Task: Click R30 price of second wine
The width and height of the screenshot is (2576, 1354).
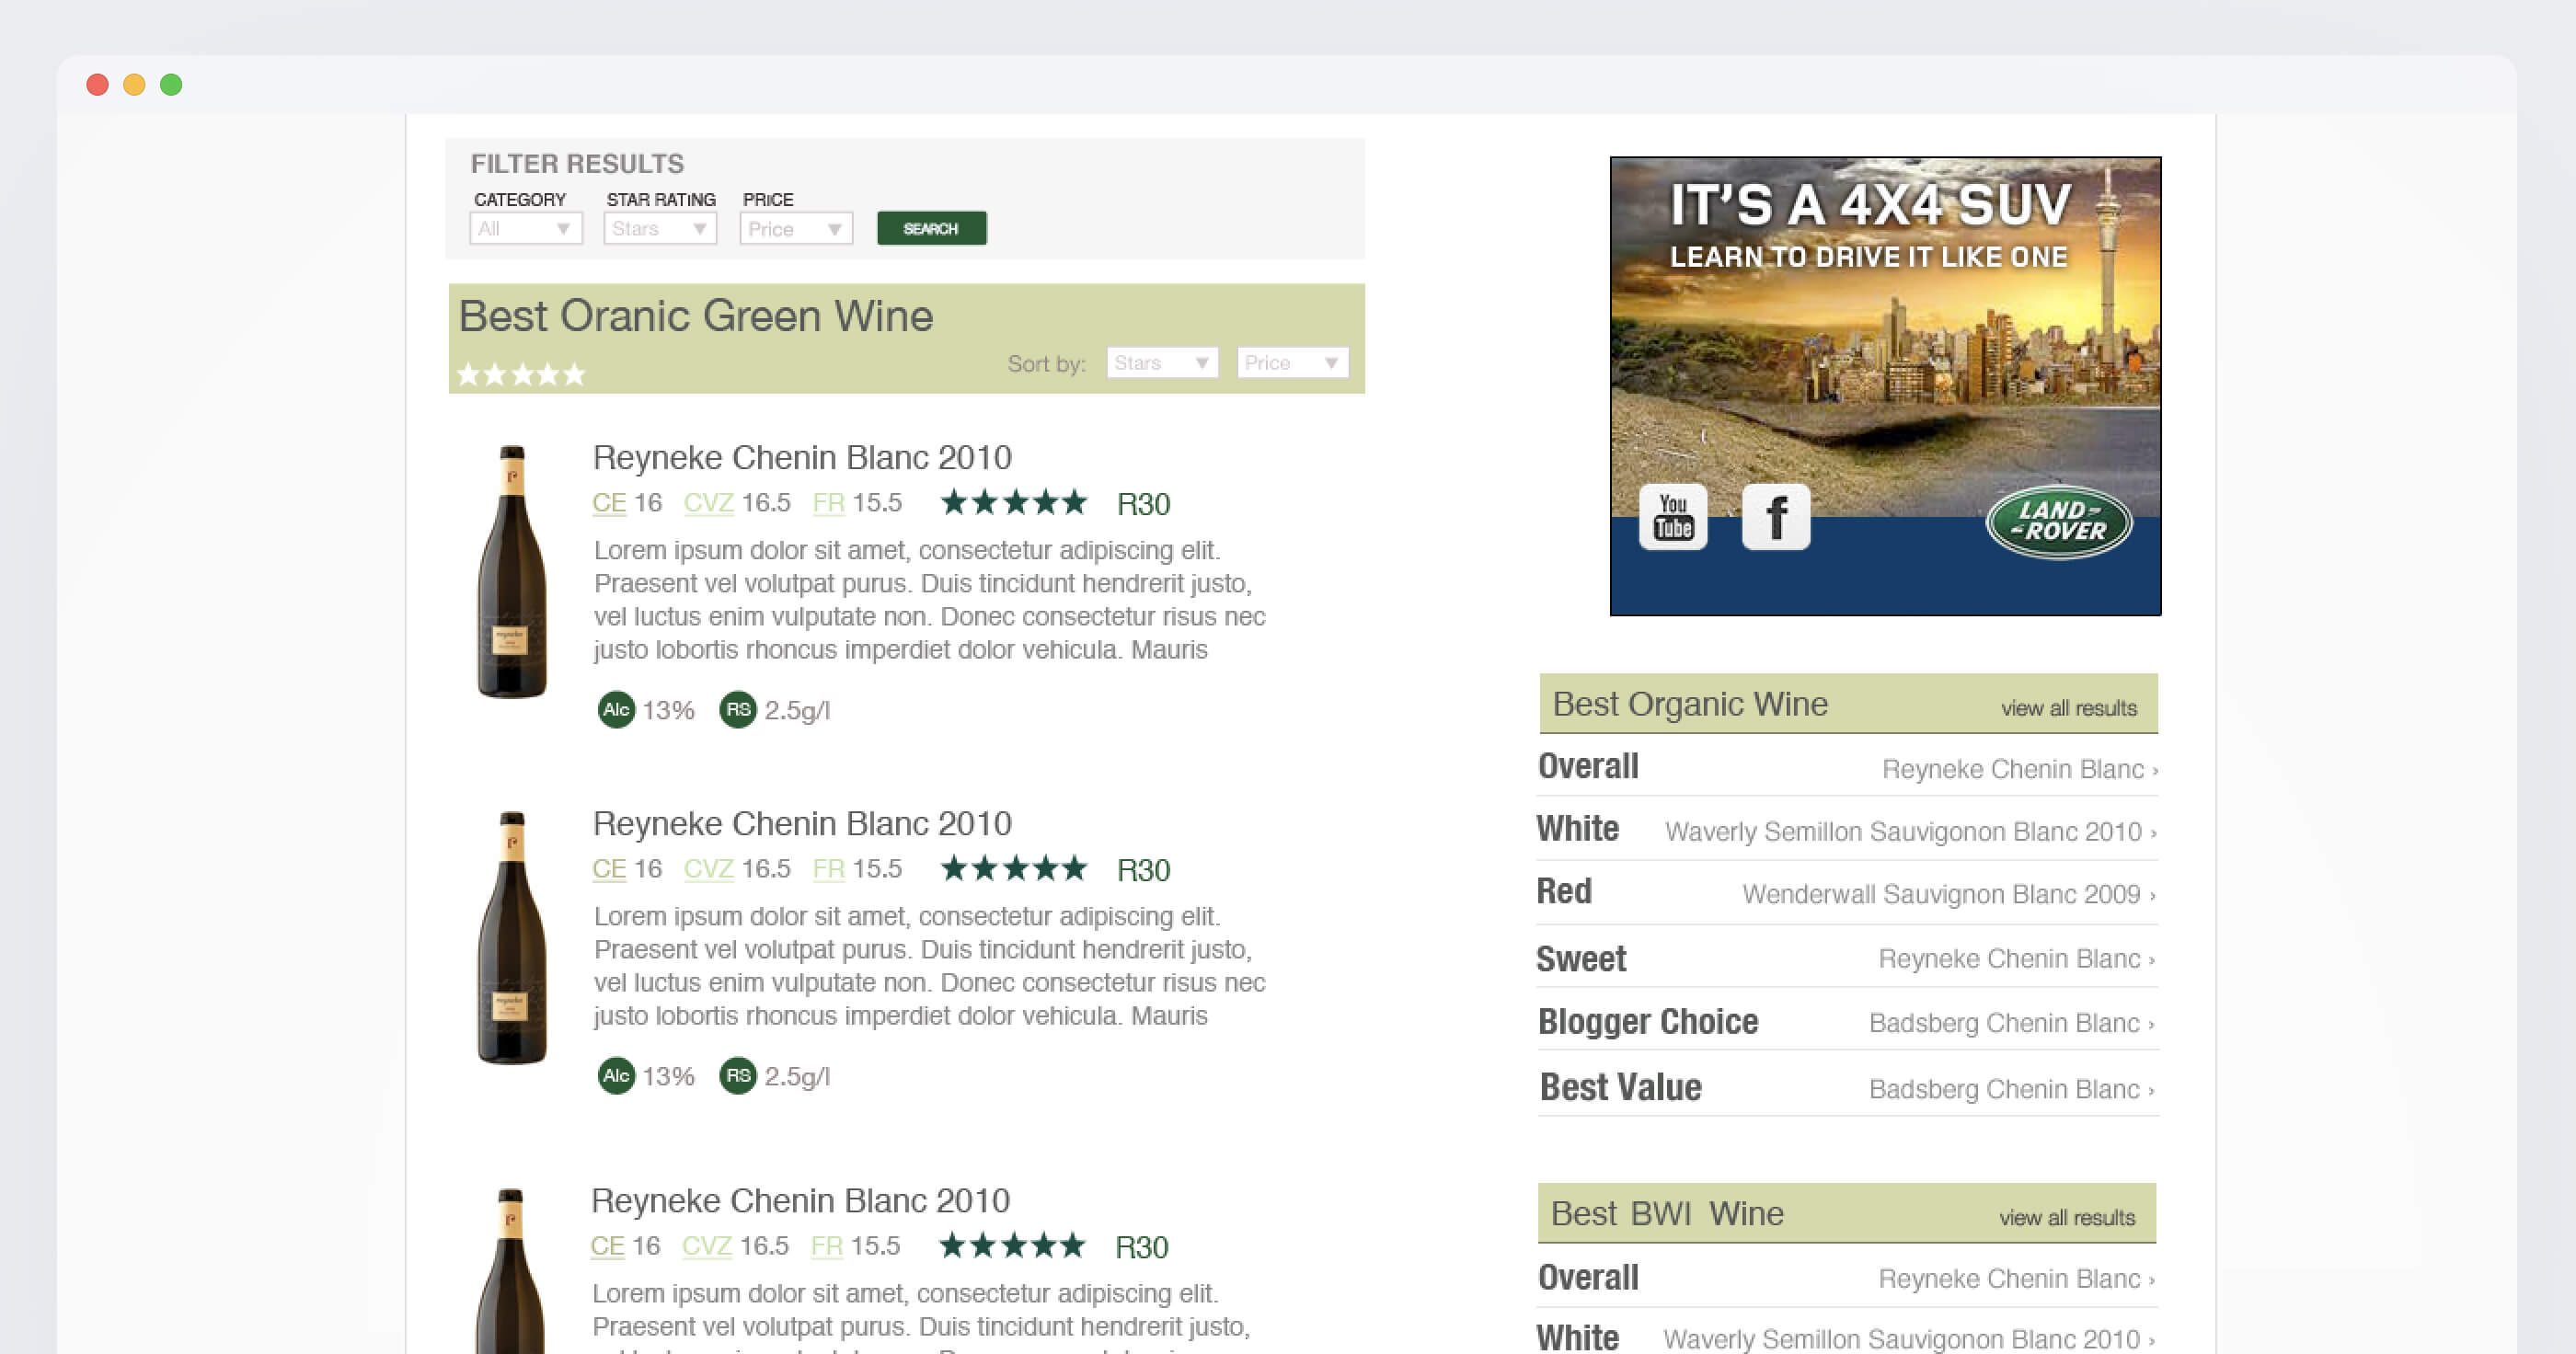Action: [1143, 870]
